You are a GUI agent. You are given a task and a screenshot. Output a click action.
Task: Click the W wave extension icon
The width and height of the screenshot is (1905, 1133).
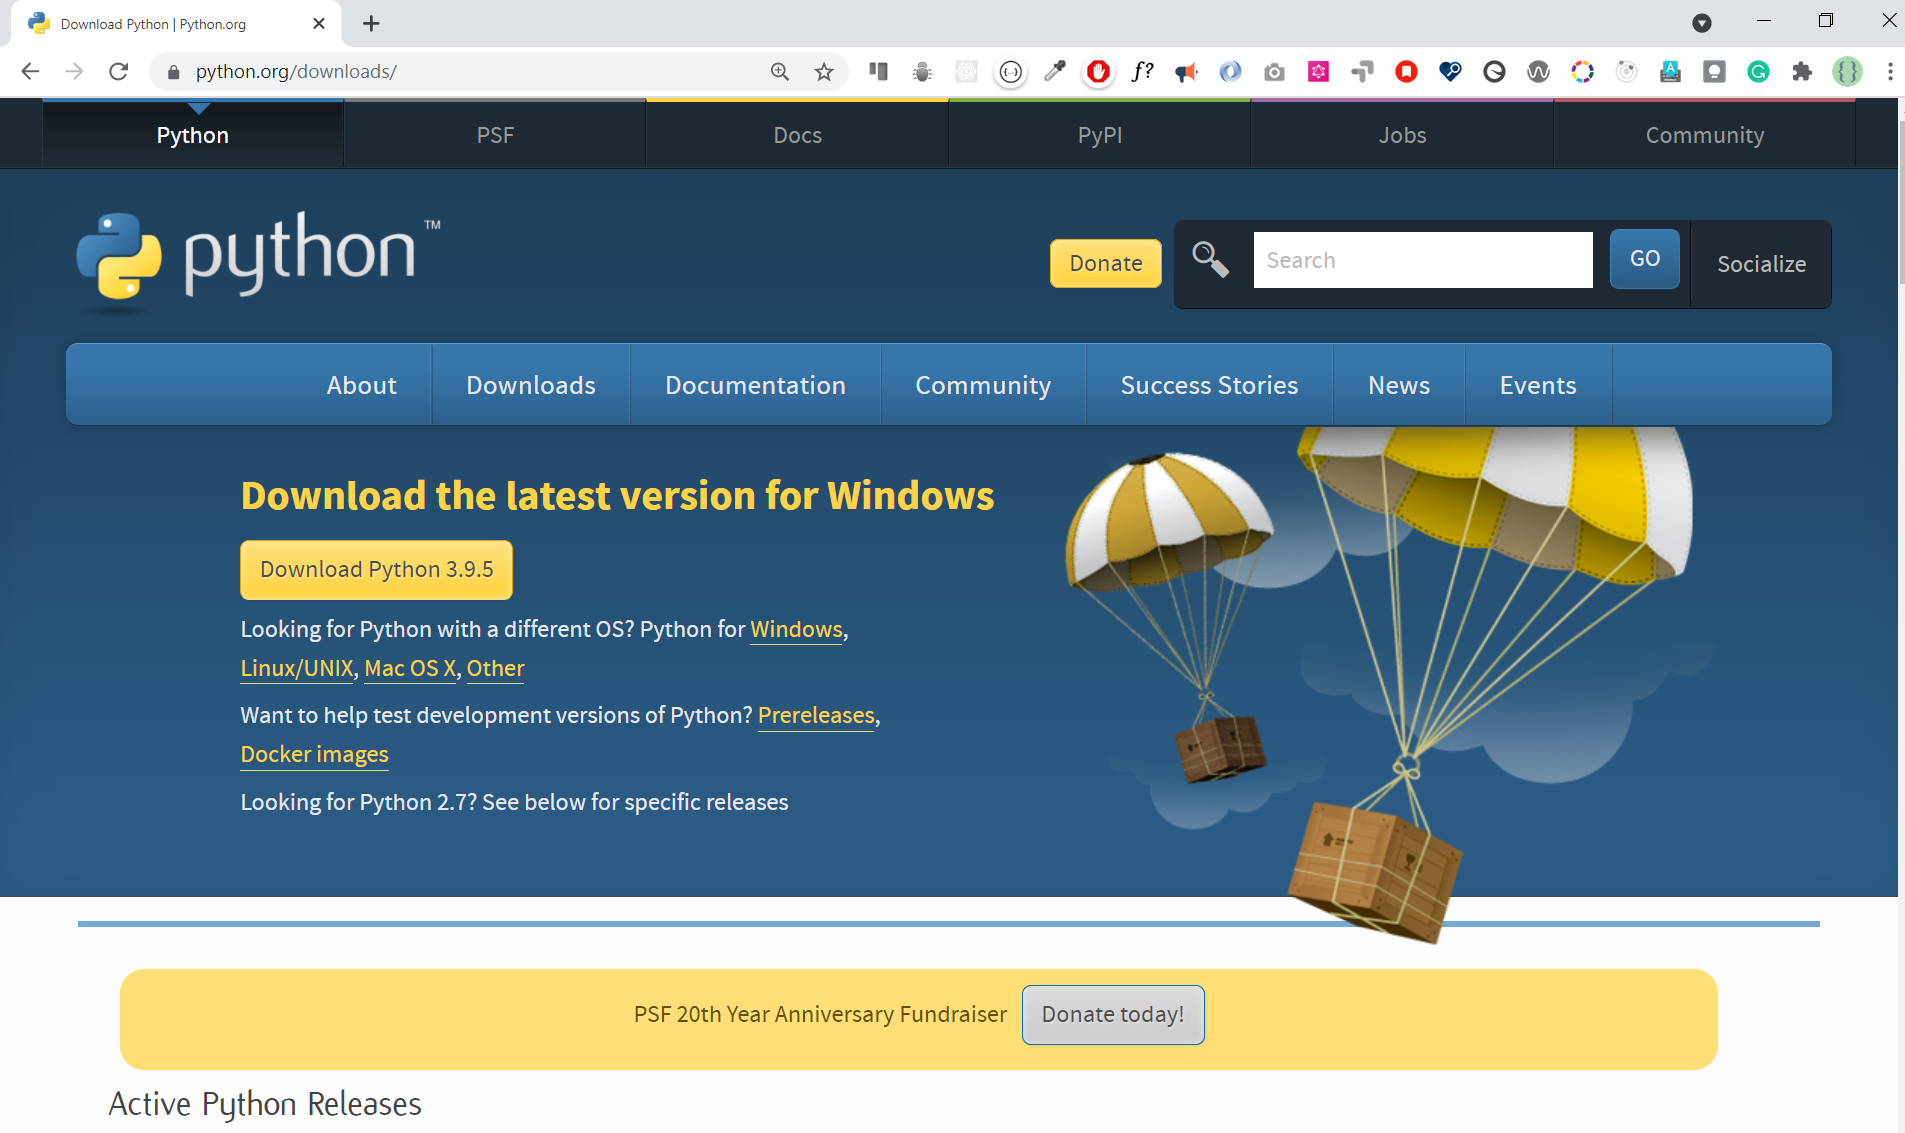(x=1538, y=71)
